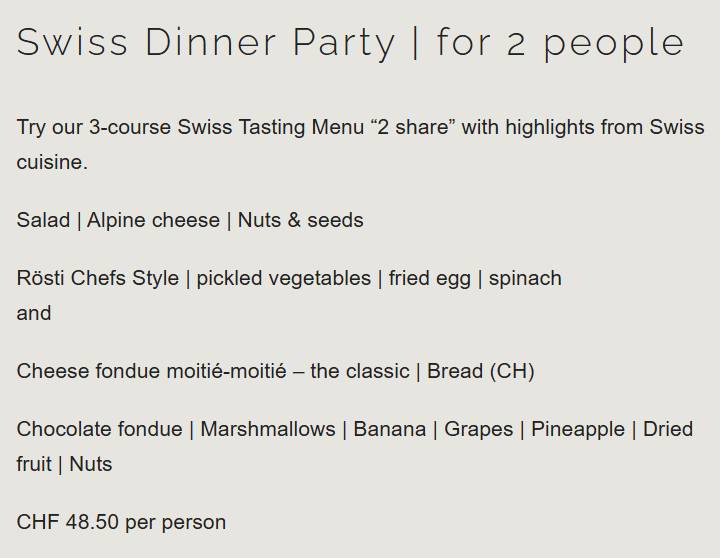Viewport: 720px width, 558px height.
Task: Click the Alpine cheese text
Action: (x=153, y=220)
